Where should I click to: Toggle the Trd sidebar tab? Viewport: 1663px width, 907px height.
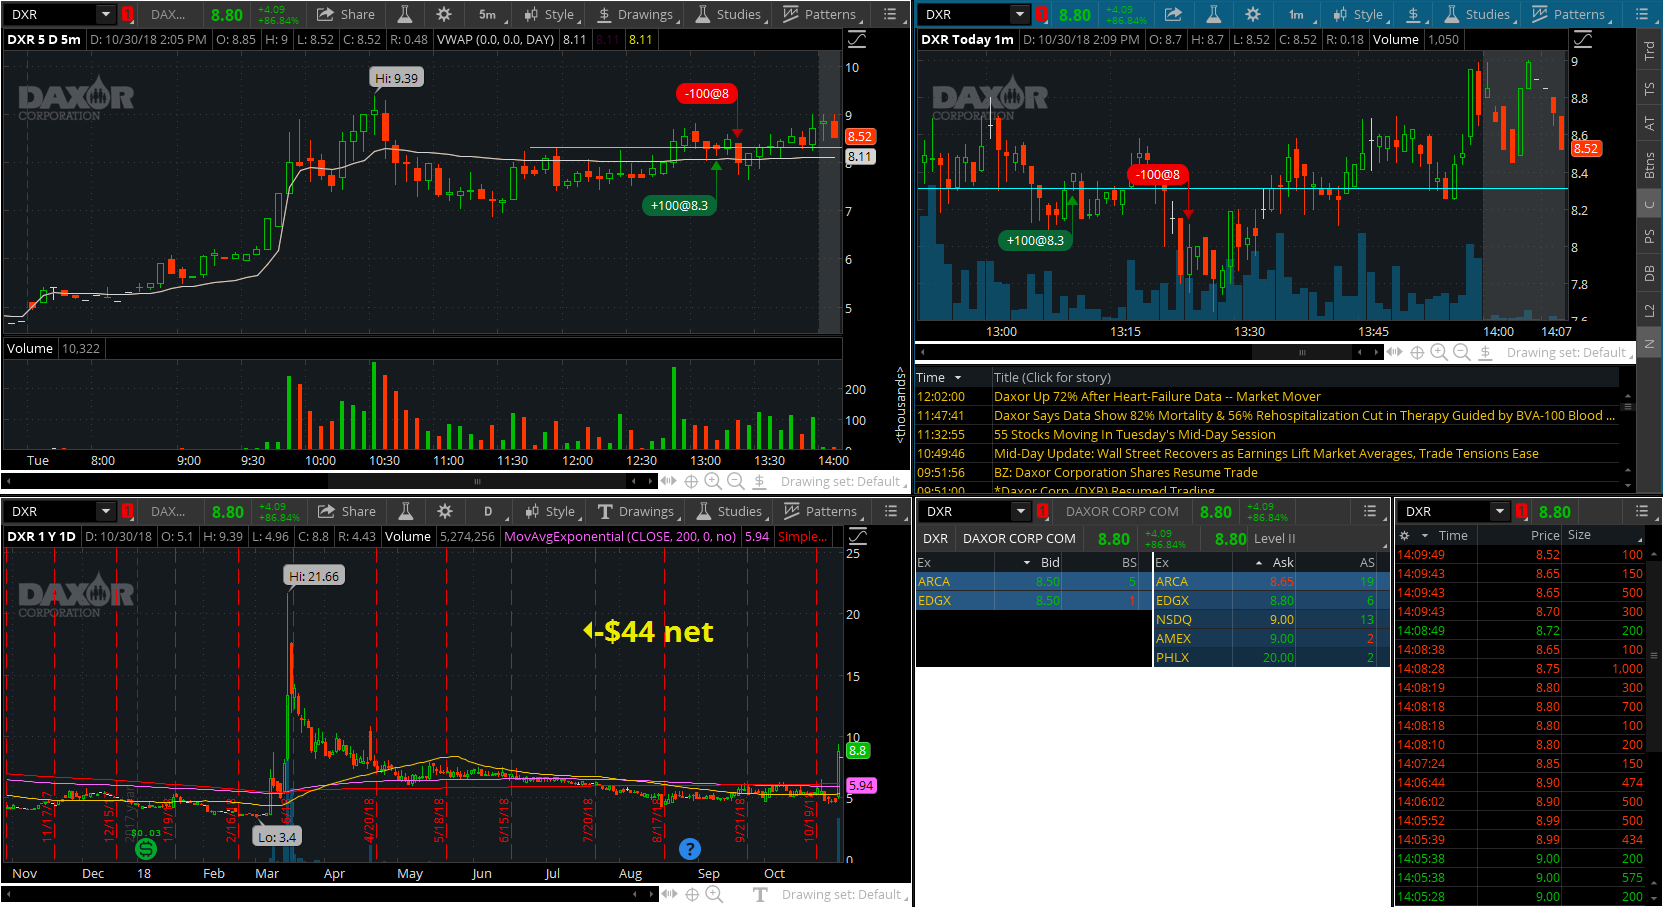click(x=1649, y=51)
